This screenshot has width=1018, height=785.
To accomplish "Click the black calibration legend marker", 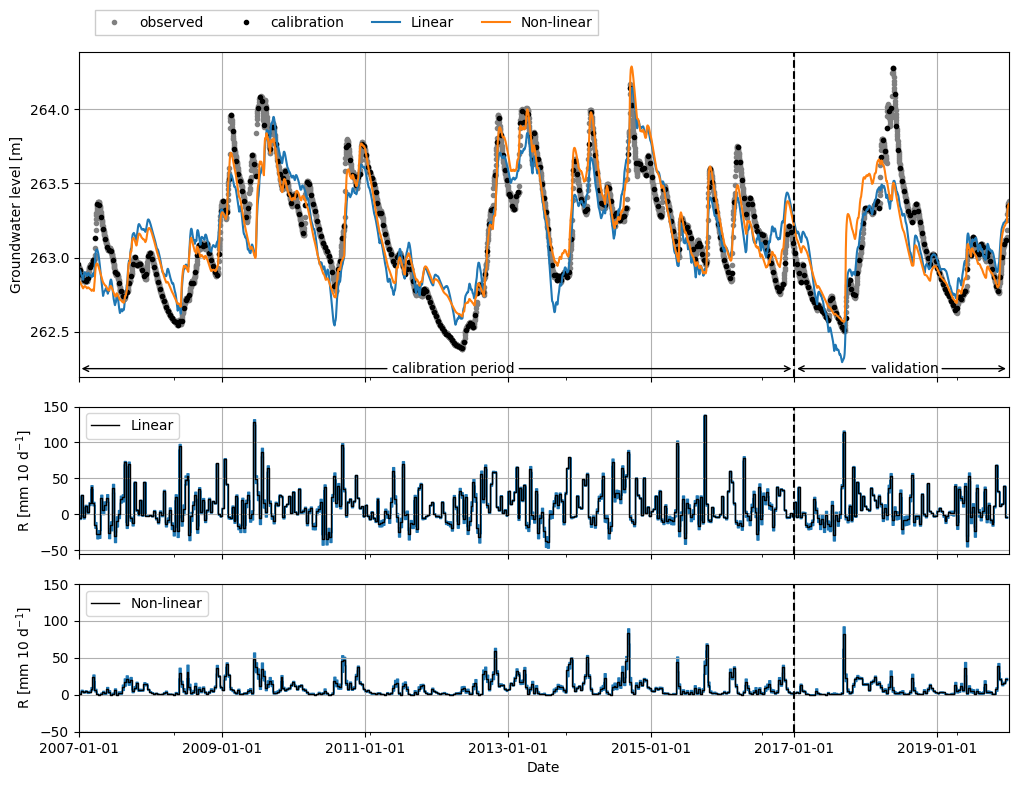I will pos(246,23).
